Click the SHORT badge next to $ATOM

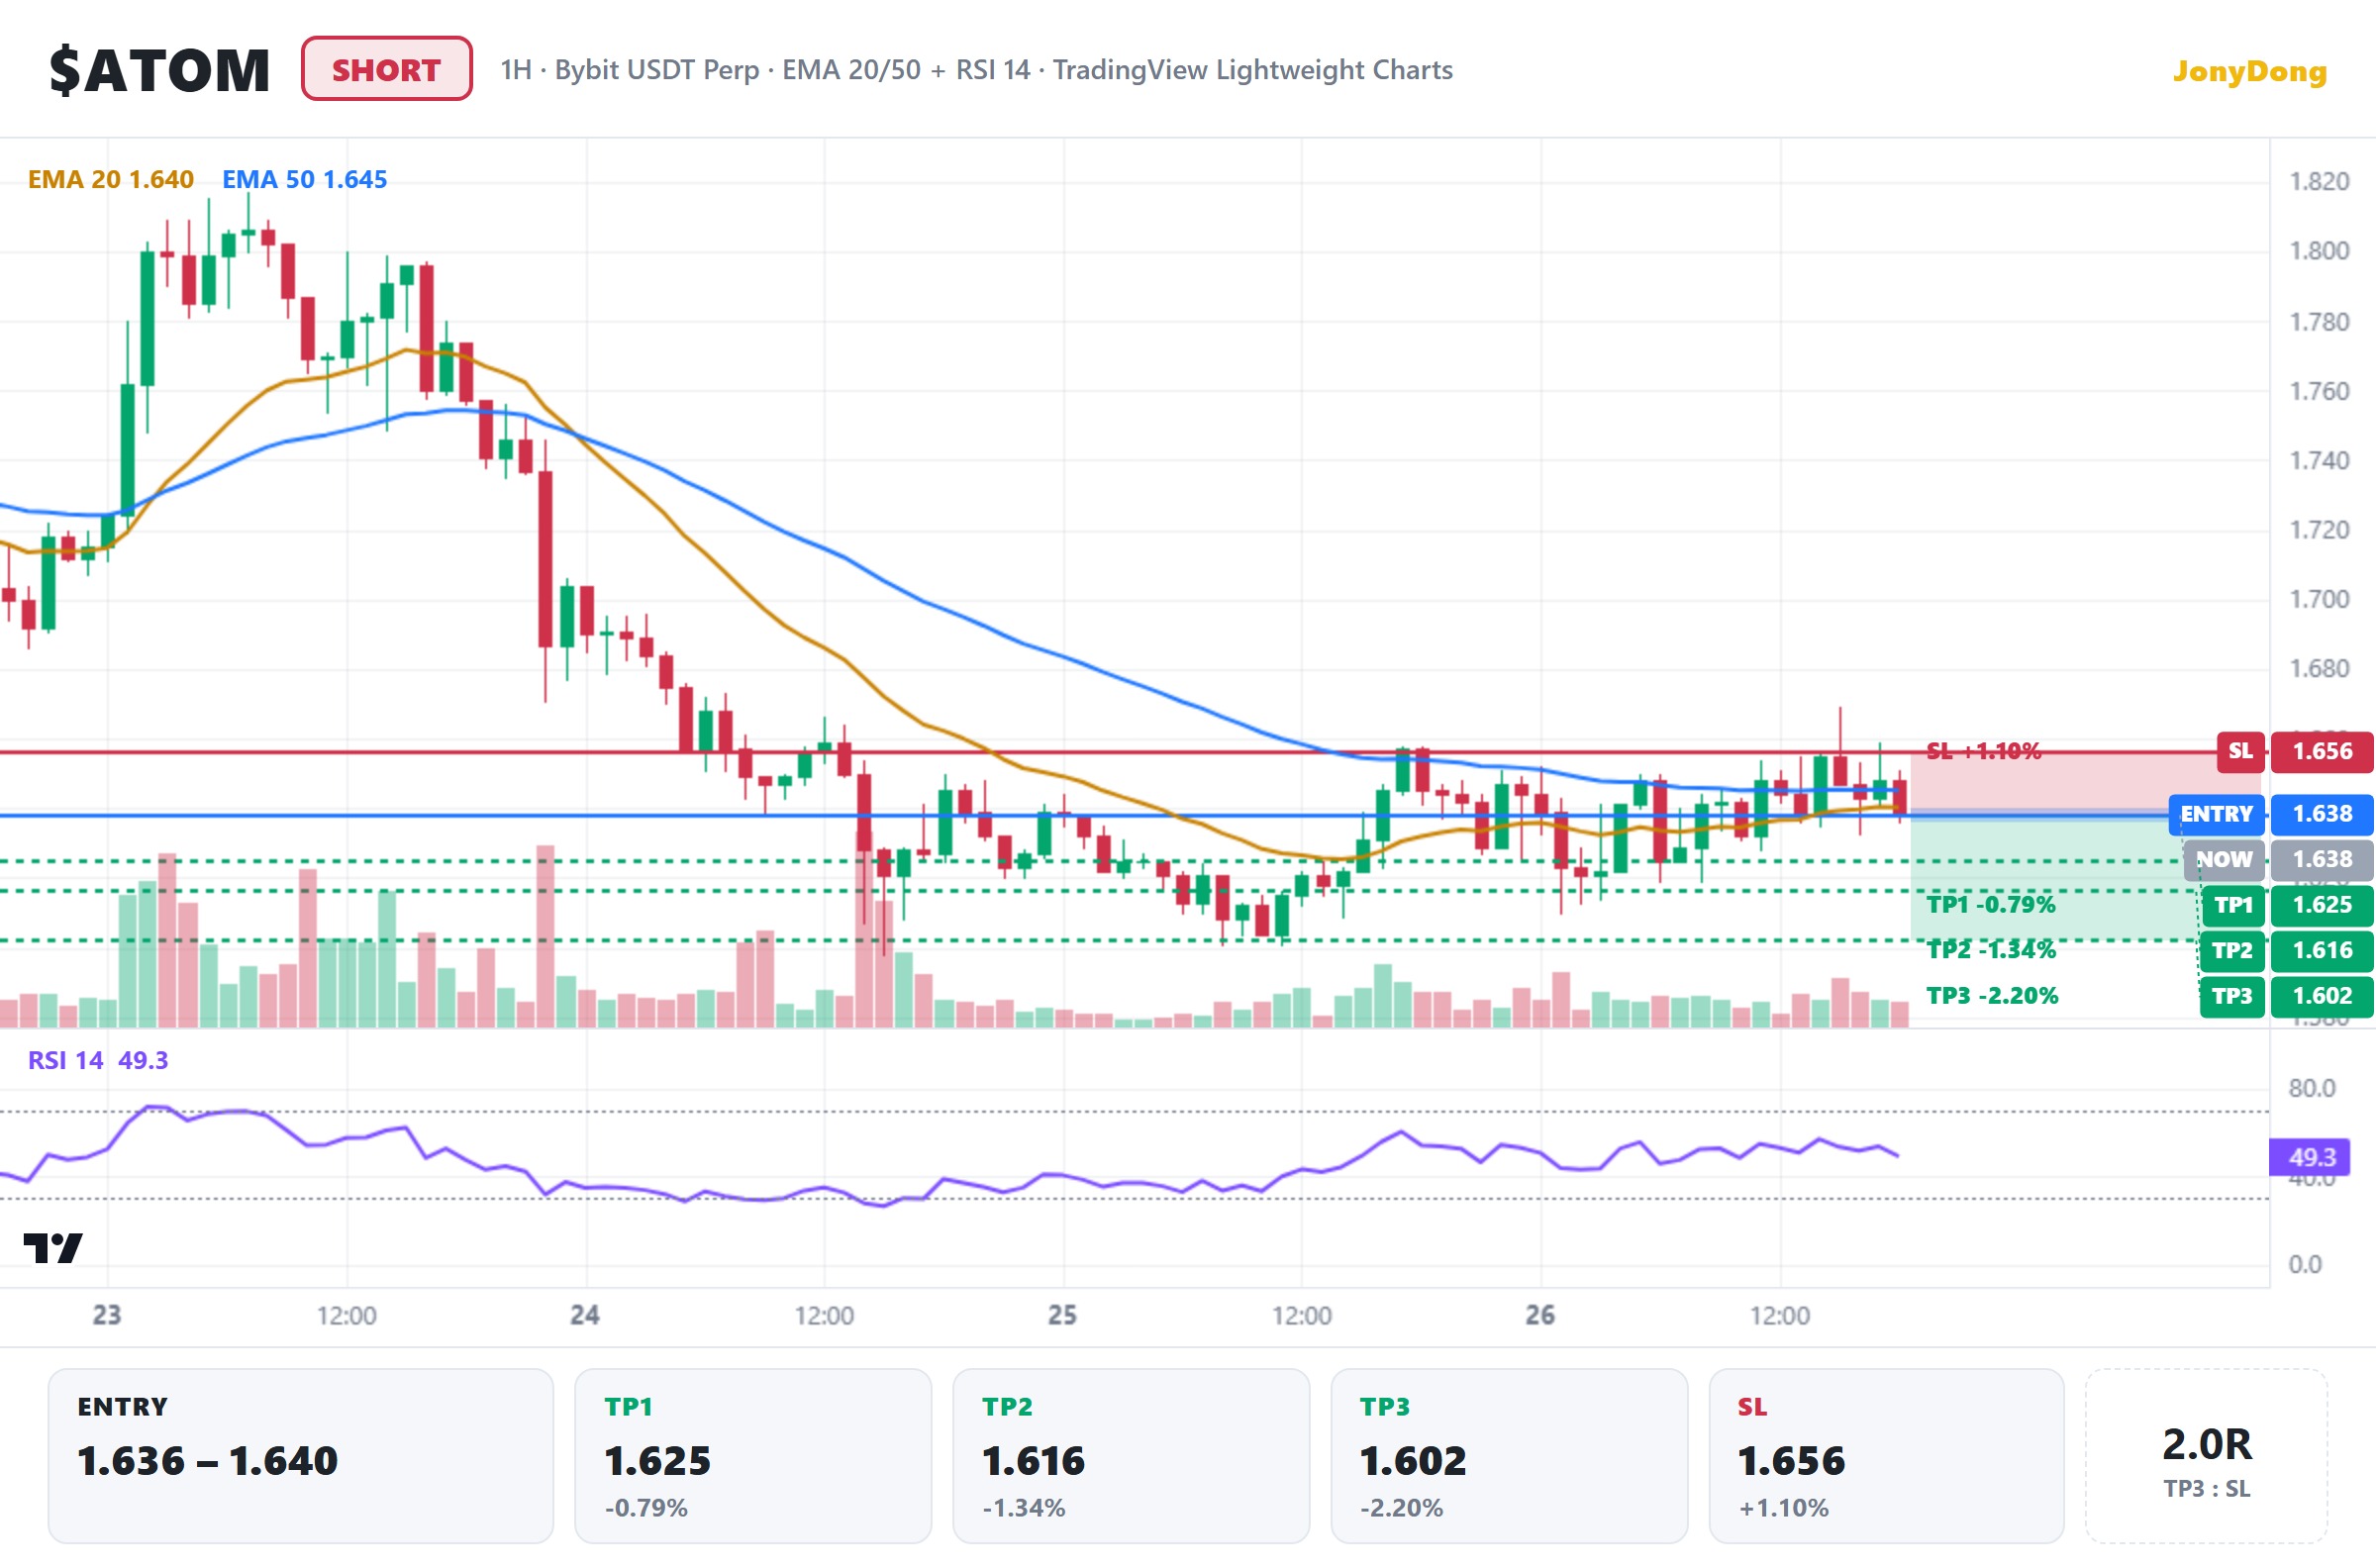point(386,69)
